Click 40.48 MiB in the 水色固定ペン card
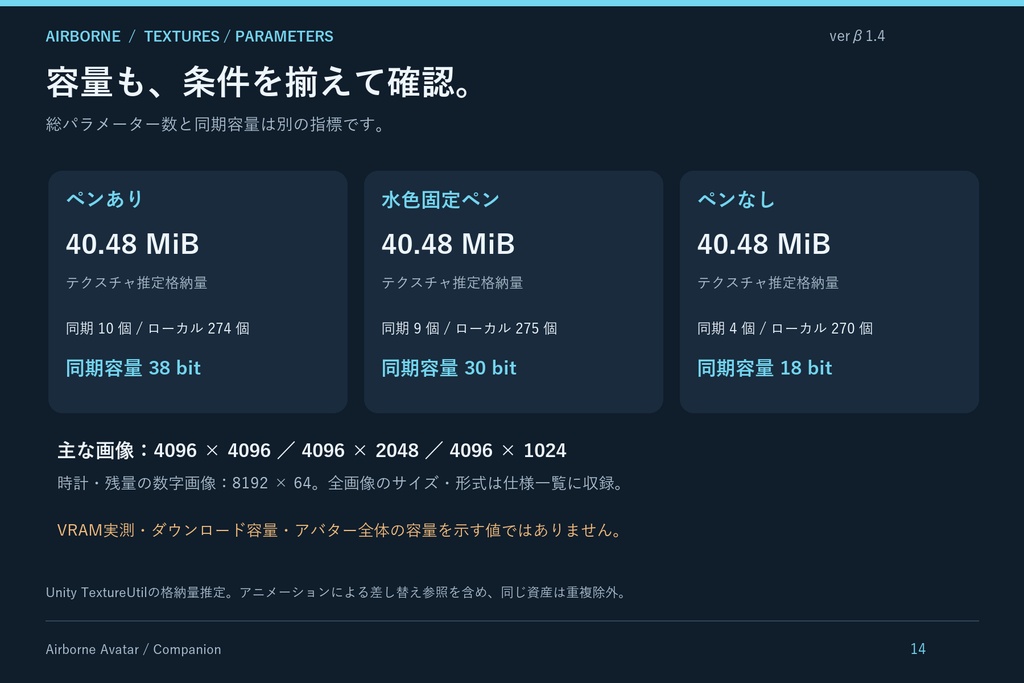This screenshot has width=1024, height=683. (448, 244)
